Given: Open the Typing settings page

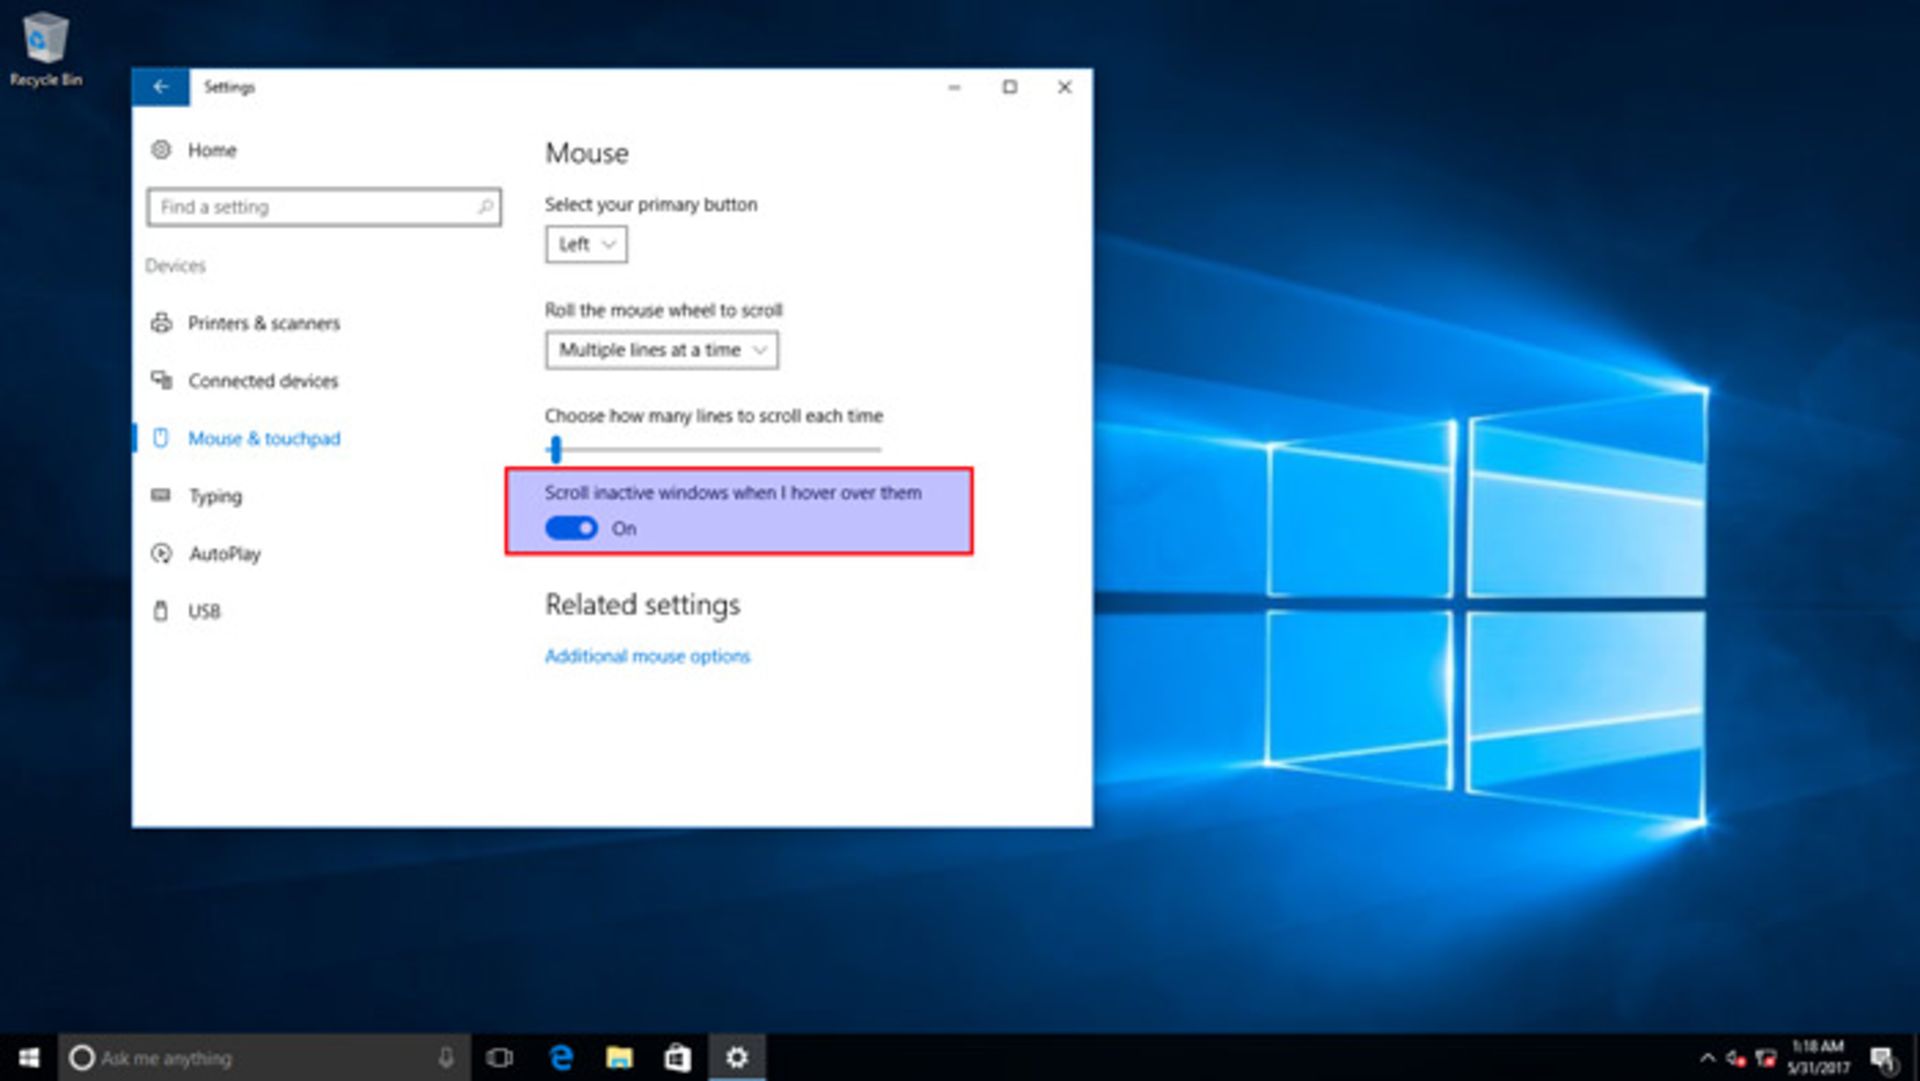Looking at the screenshot, I should (x=215, y=496).
